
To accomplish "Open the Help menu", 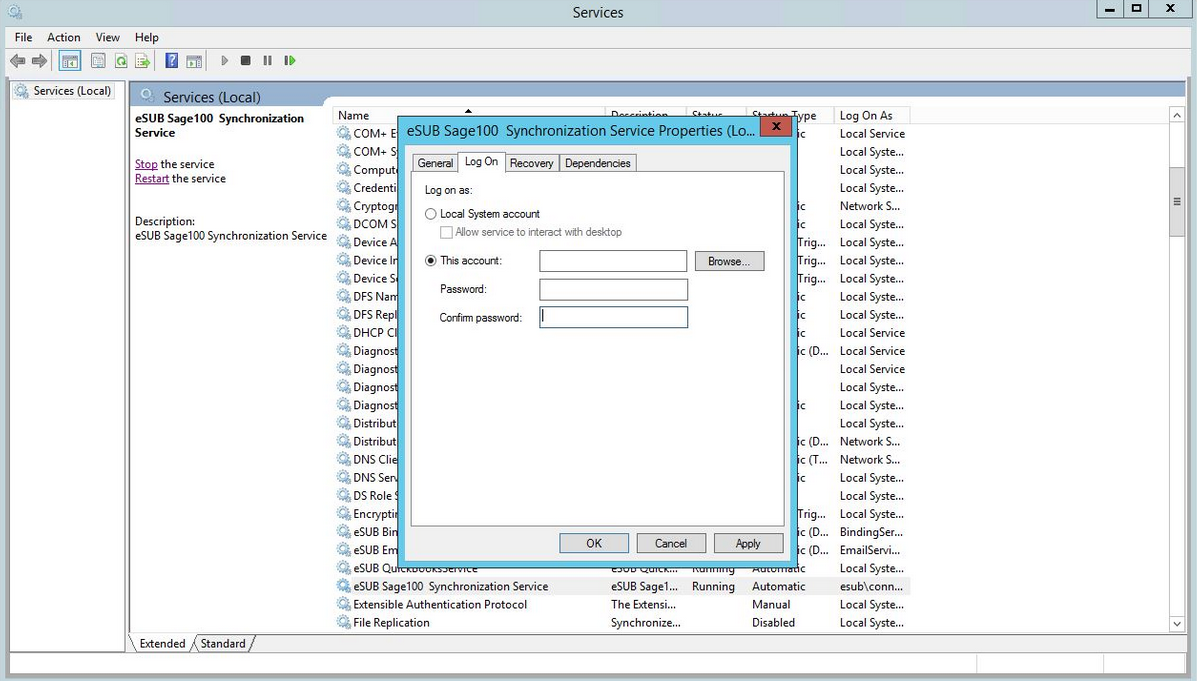I will click(147, 37).
